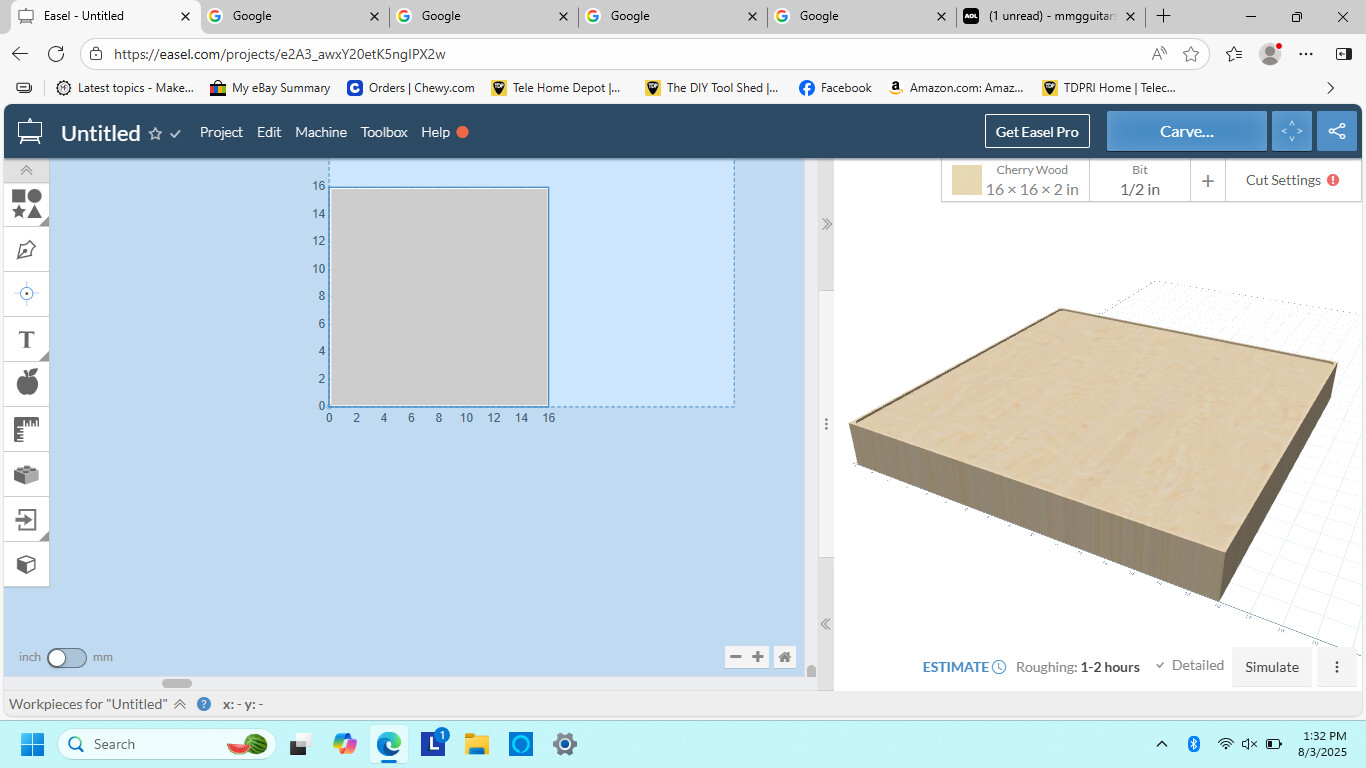Open the 3D cube tool
Image resolution: width=1366 pixels, height=768 pixels.
27,564
